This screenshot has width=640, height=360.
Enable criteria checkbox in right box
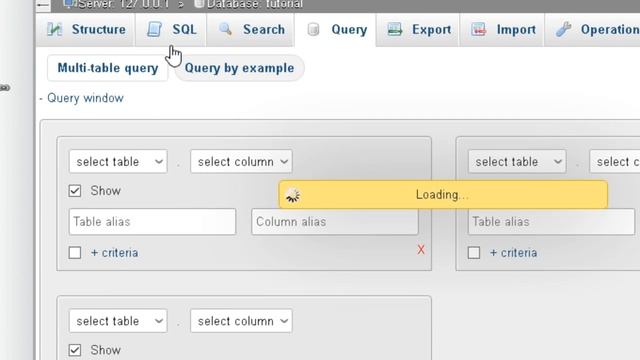[x=474, y=253]
